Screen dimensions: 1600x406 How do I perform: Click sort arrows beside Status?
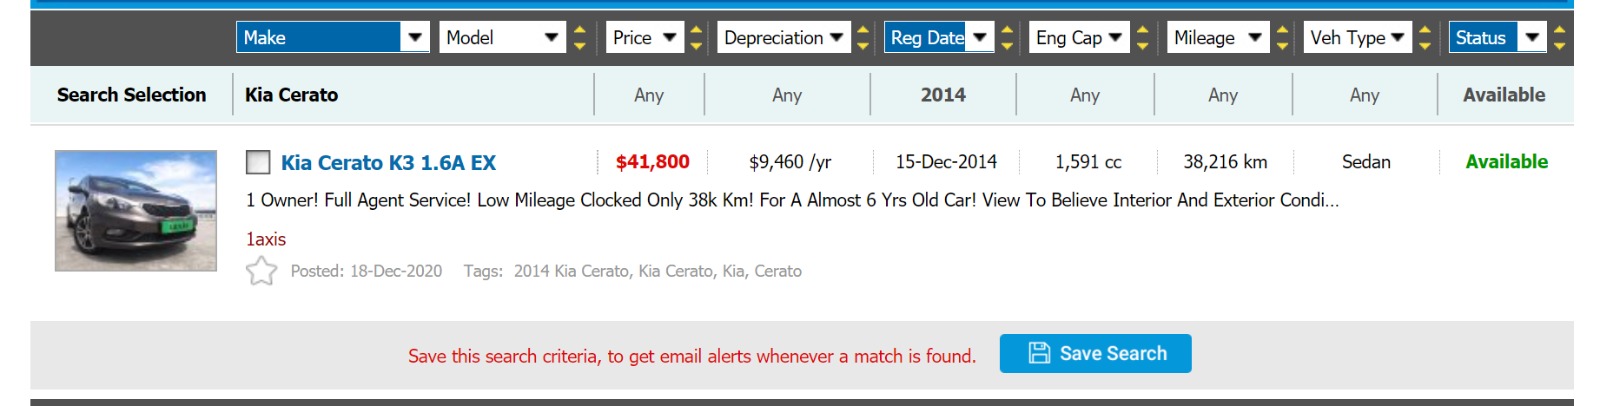pyautogui.click(x=1559, y=38)
